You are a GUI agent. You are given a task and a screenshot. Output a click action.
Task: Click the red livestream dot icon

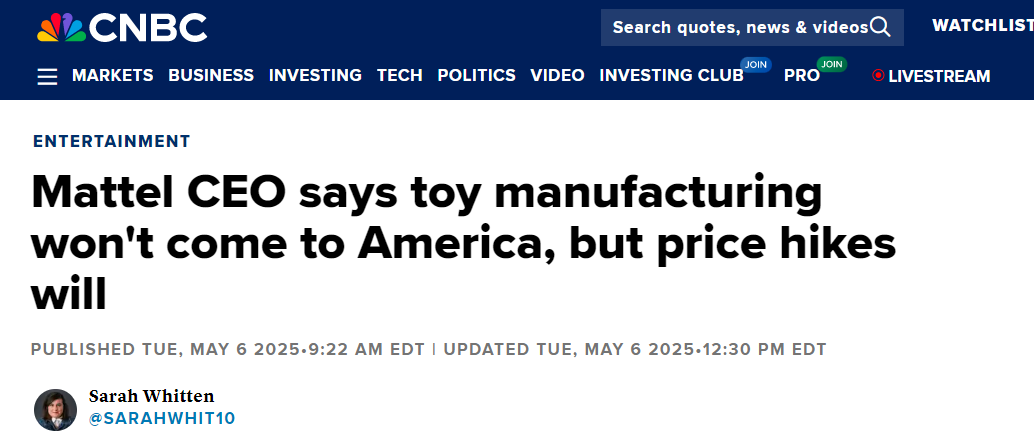tap(878, 76)
